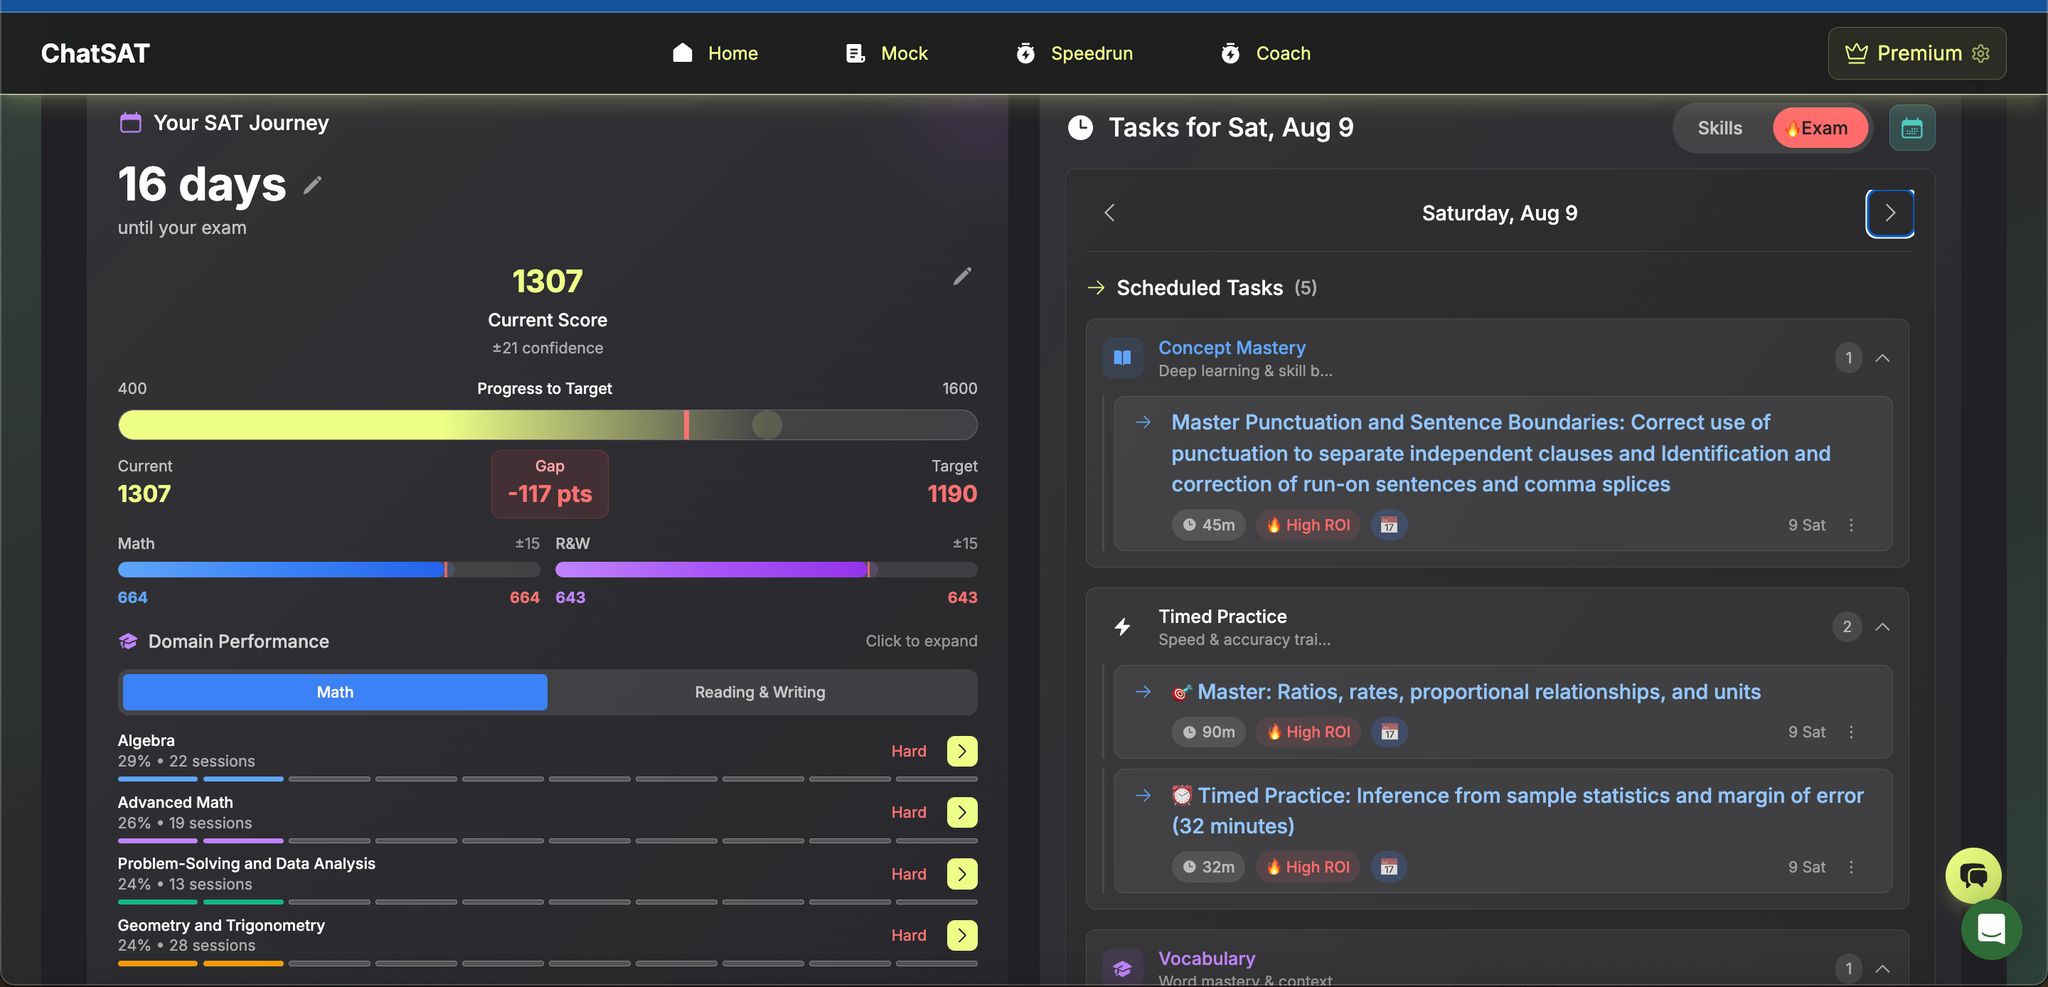Screen dimensions: 2048x987
Task: Click the Premium button
Action: [x=1916, y=53]
